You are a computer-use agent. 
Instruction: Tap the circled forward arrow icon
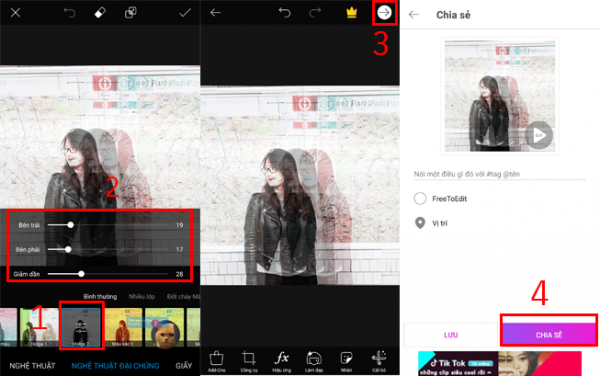[384, 13]
